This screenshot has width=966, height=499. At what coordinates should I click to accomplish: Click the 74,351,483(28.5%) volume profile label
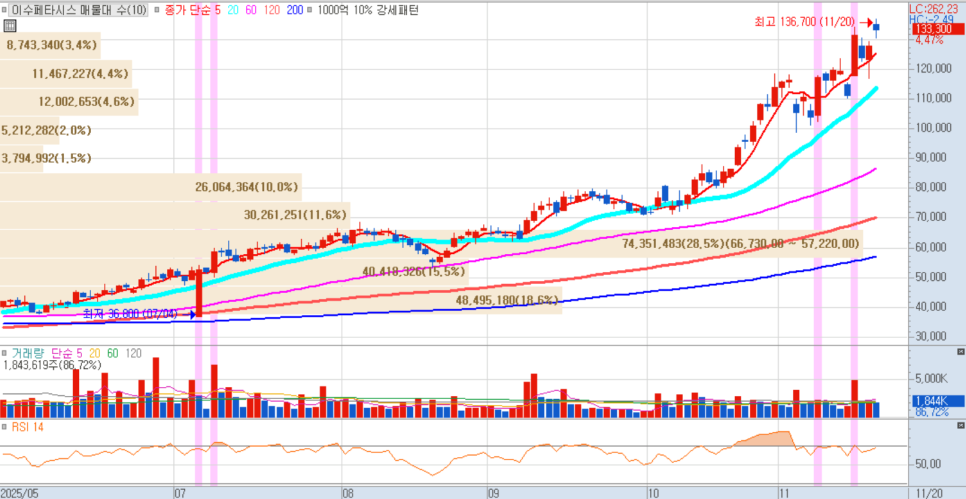coord(741,243)
